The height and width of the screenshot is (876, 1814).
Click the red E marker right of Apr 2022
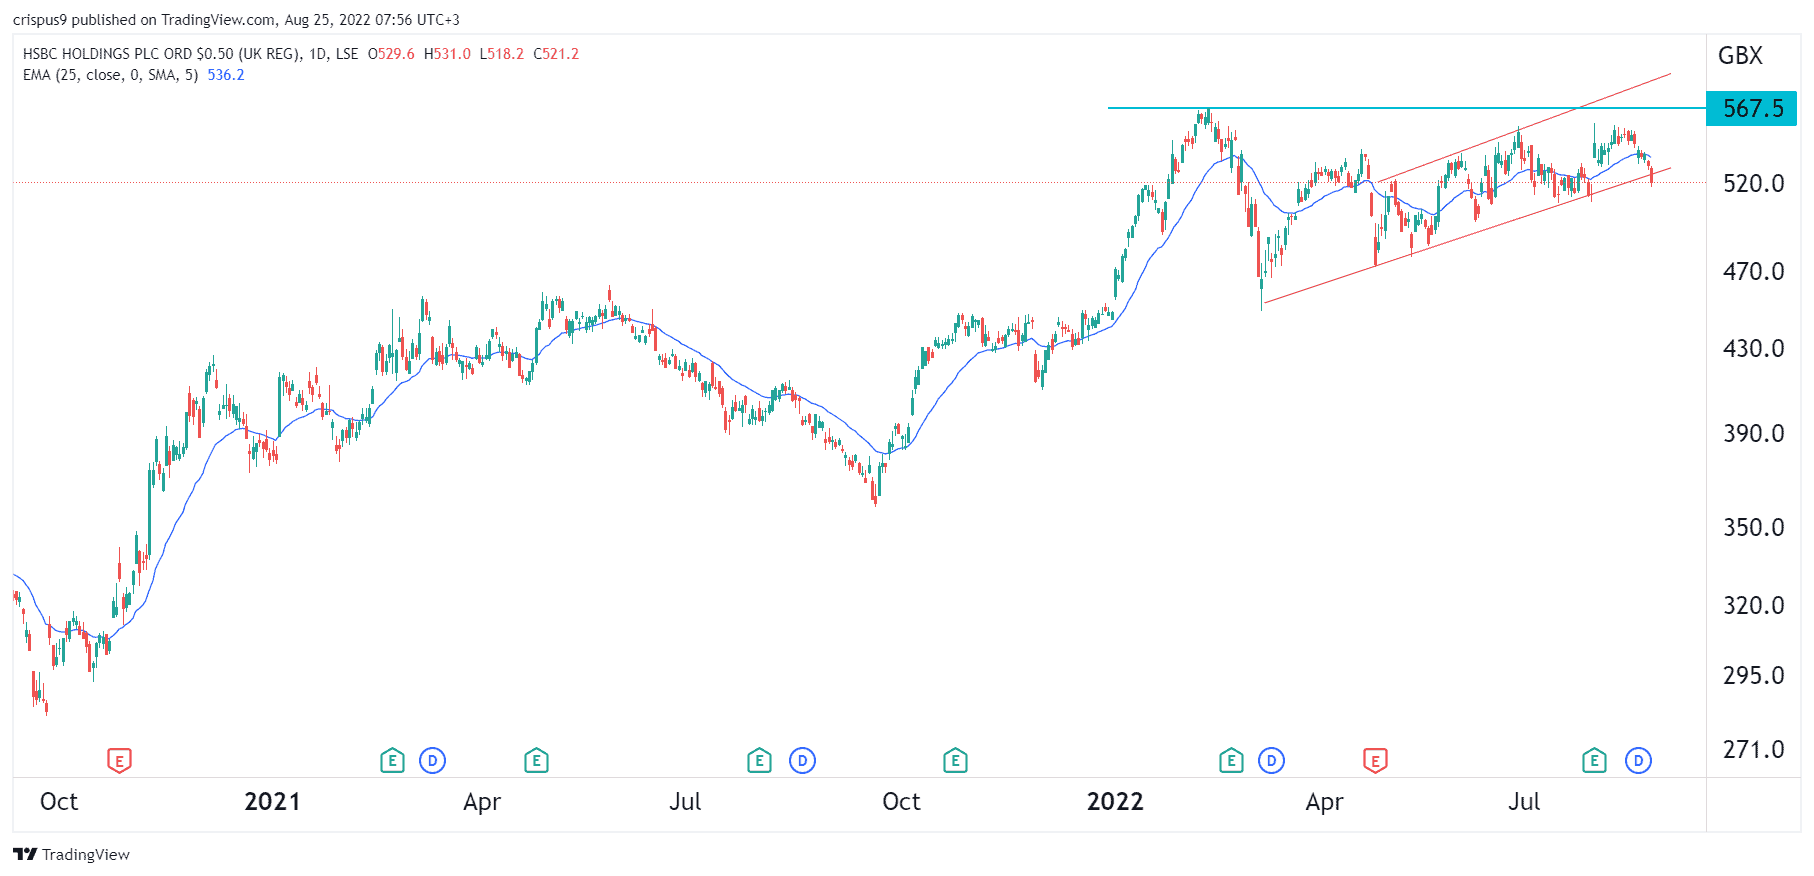point(1375,761)
